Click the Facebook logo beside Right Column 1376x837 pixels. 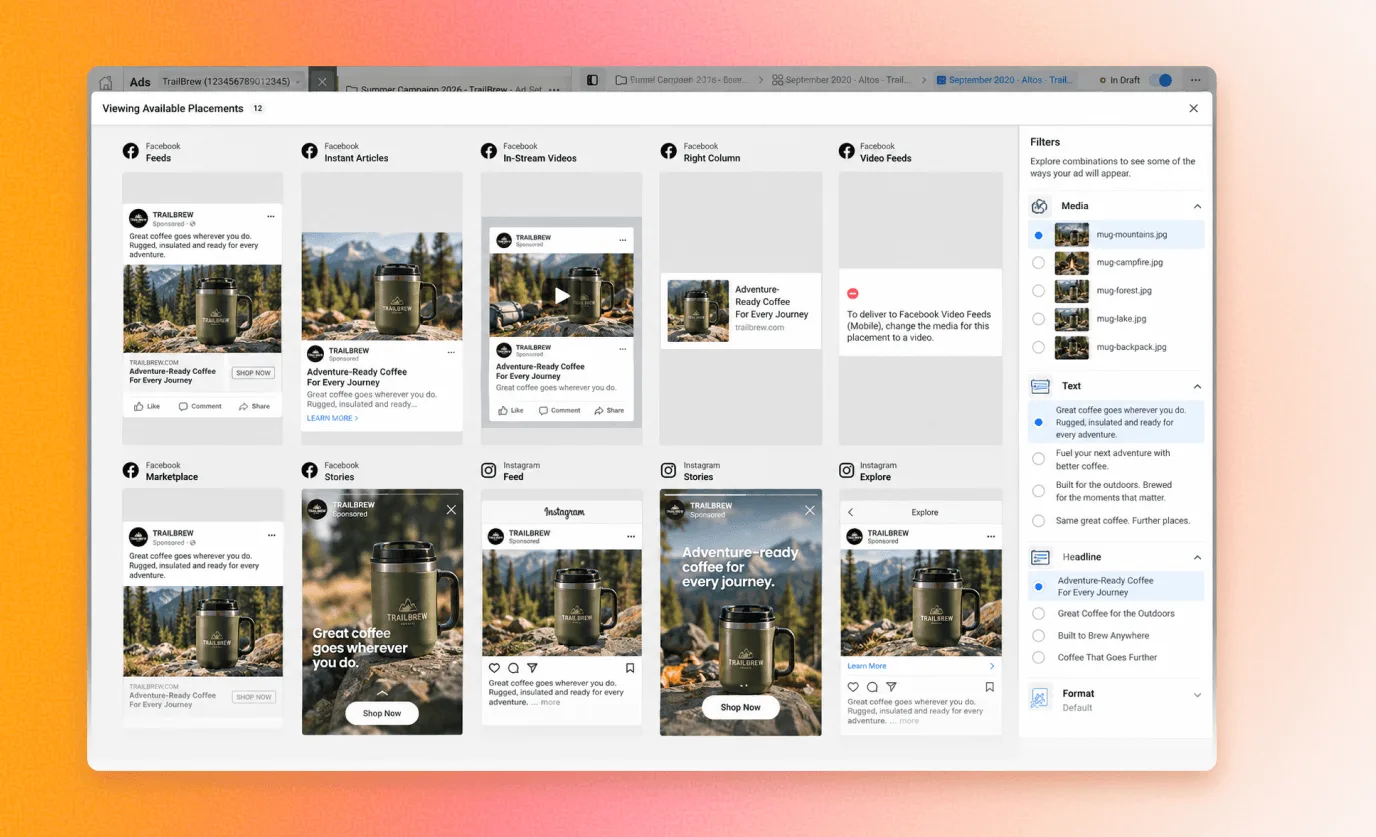pos(669,151)
